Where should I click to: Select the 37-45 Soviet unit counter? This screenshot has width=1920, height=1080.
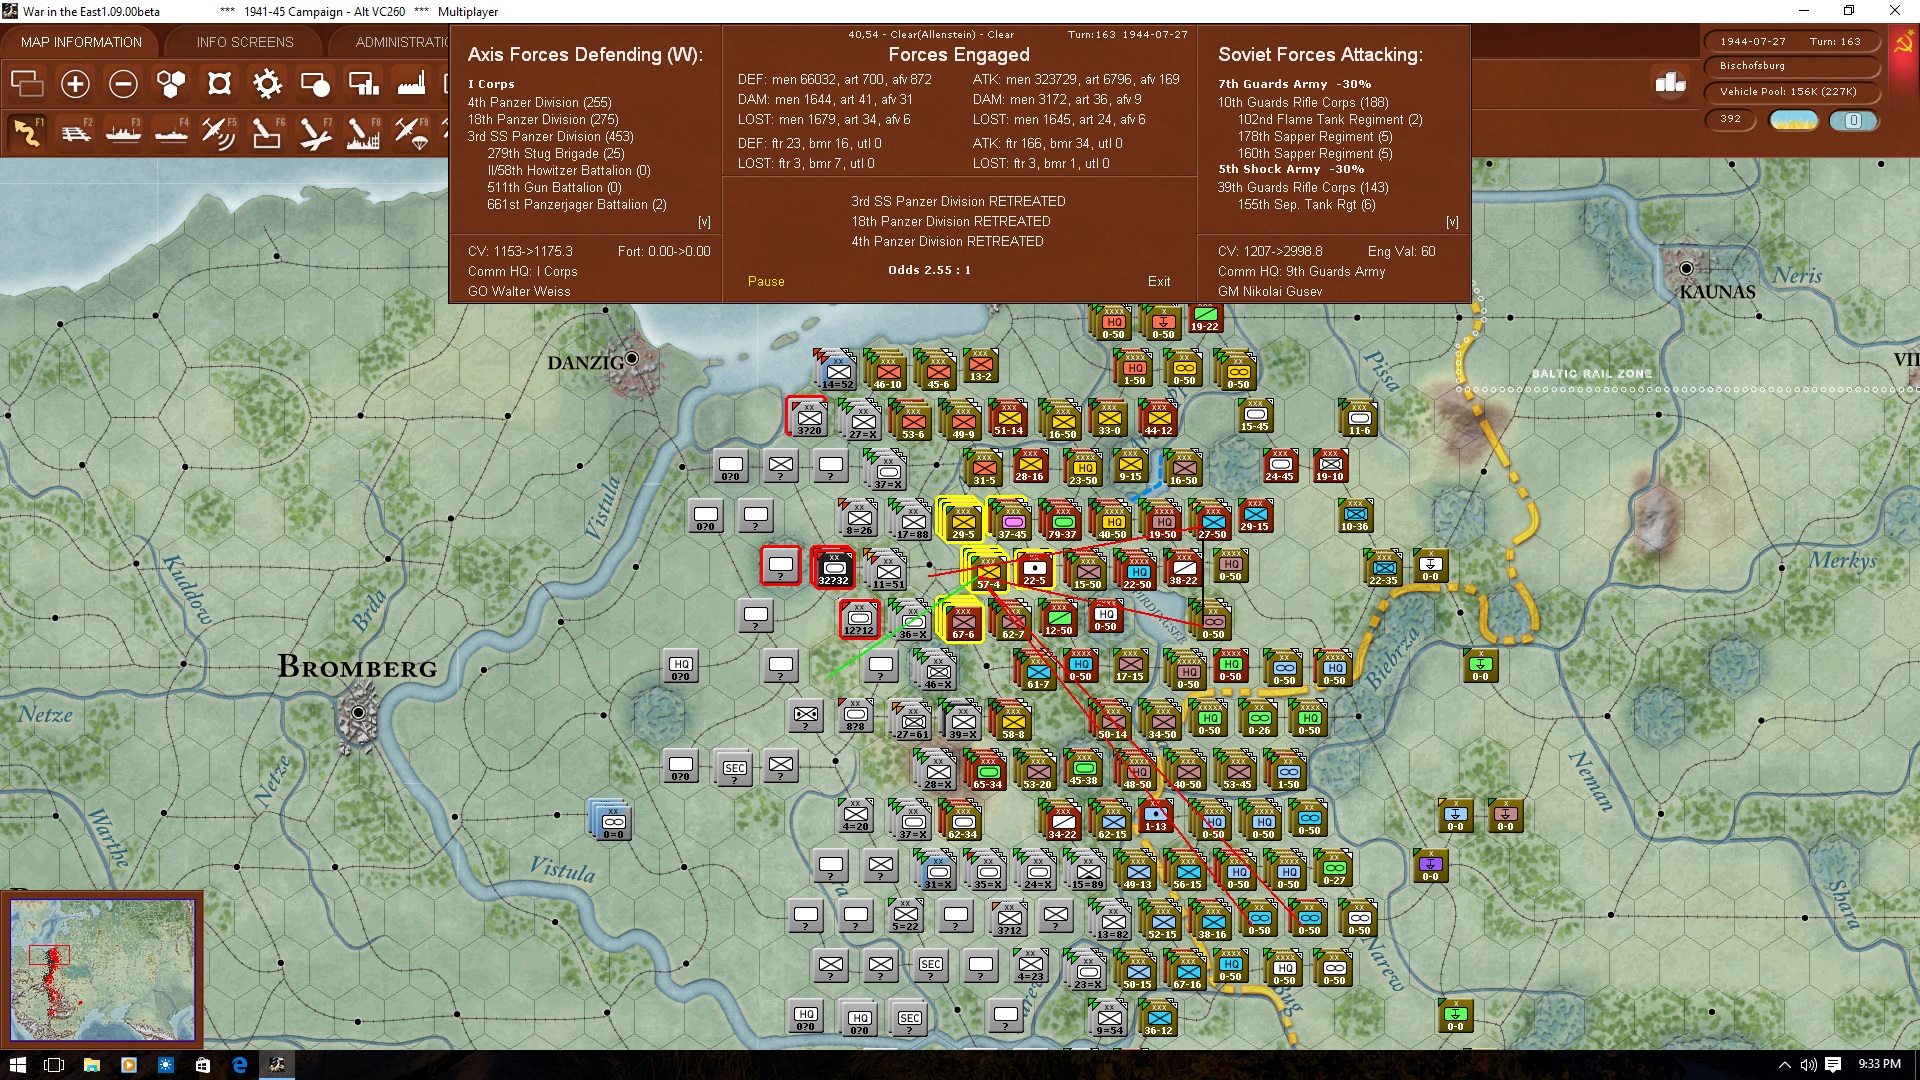point(1011,520)
